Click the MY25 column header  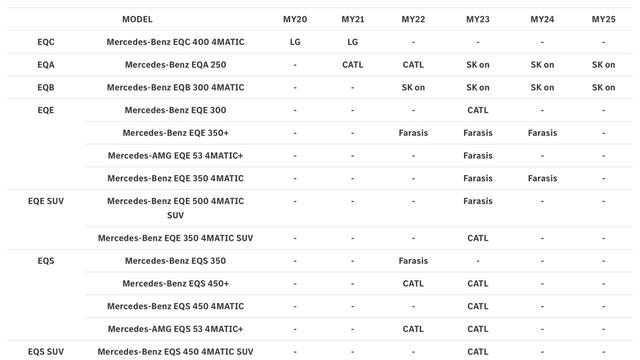(x=603, y=19)
